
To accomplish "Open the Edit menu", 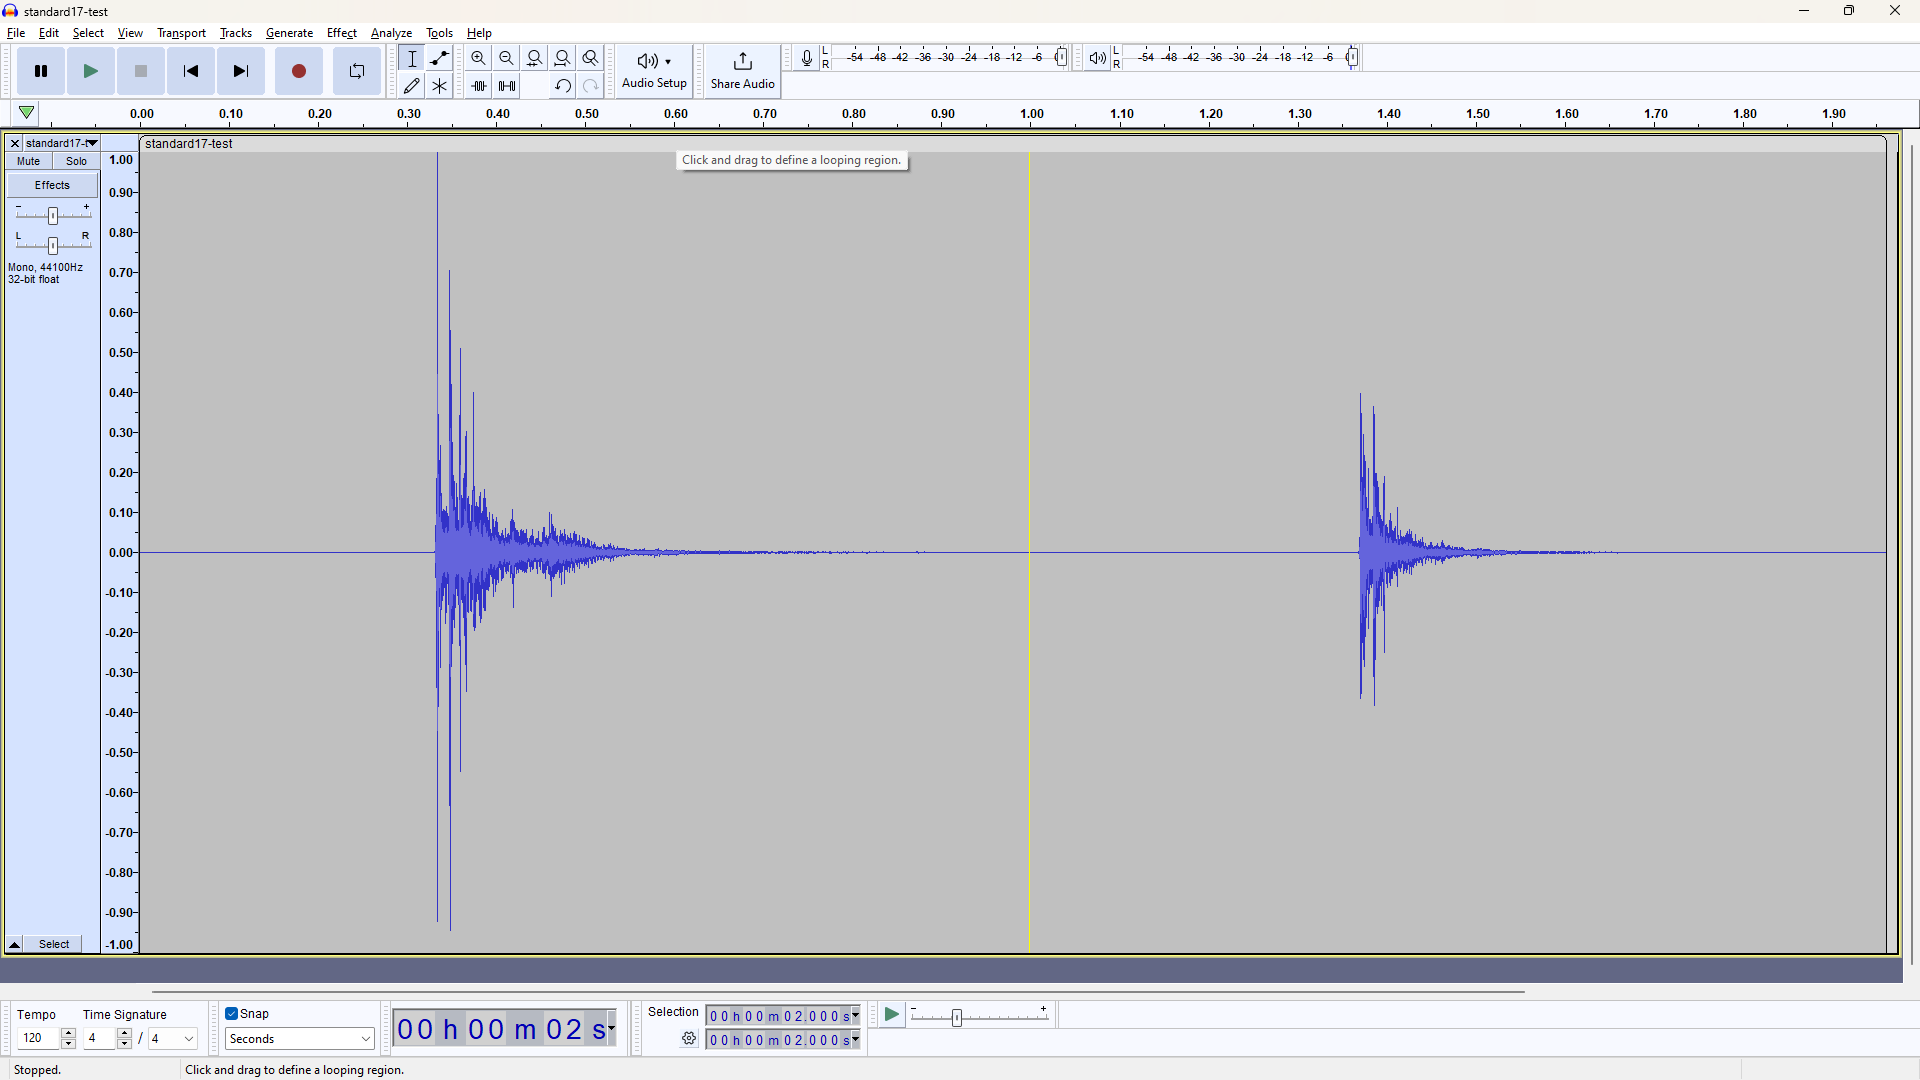I will (49, 33).
